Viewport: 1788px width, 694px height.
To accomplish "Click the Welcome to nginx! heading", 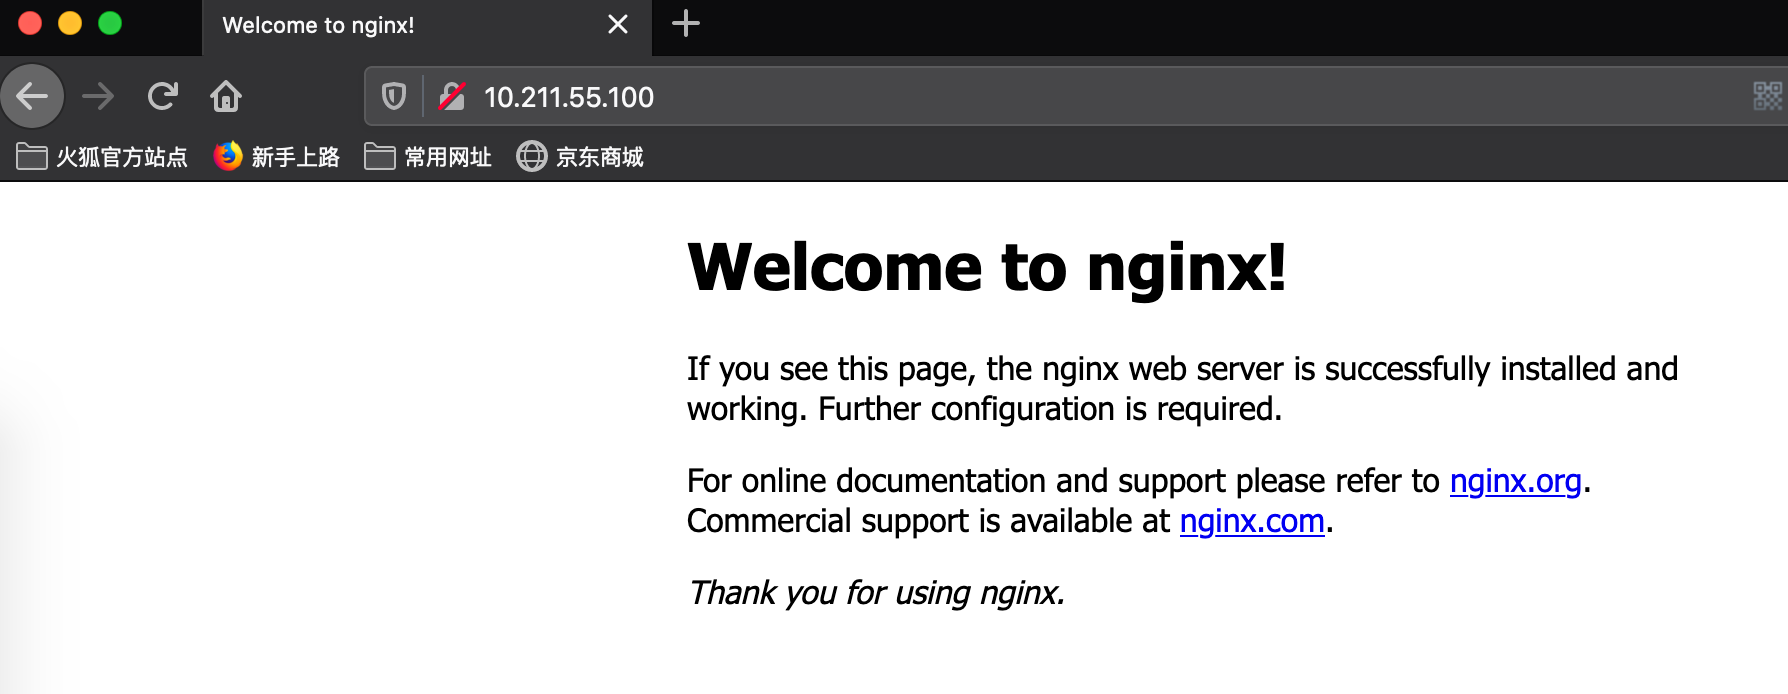I will click(x=987, y=267).
